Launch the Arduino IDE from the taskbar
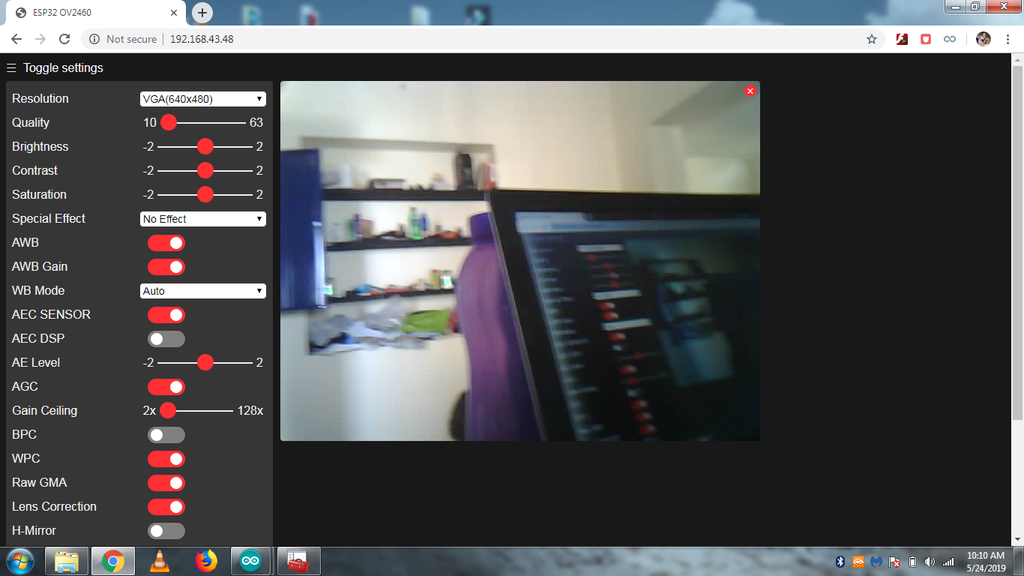This screenshot has height=576, width=1024. (x=250, y=561)
